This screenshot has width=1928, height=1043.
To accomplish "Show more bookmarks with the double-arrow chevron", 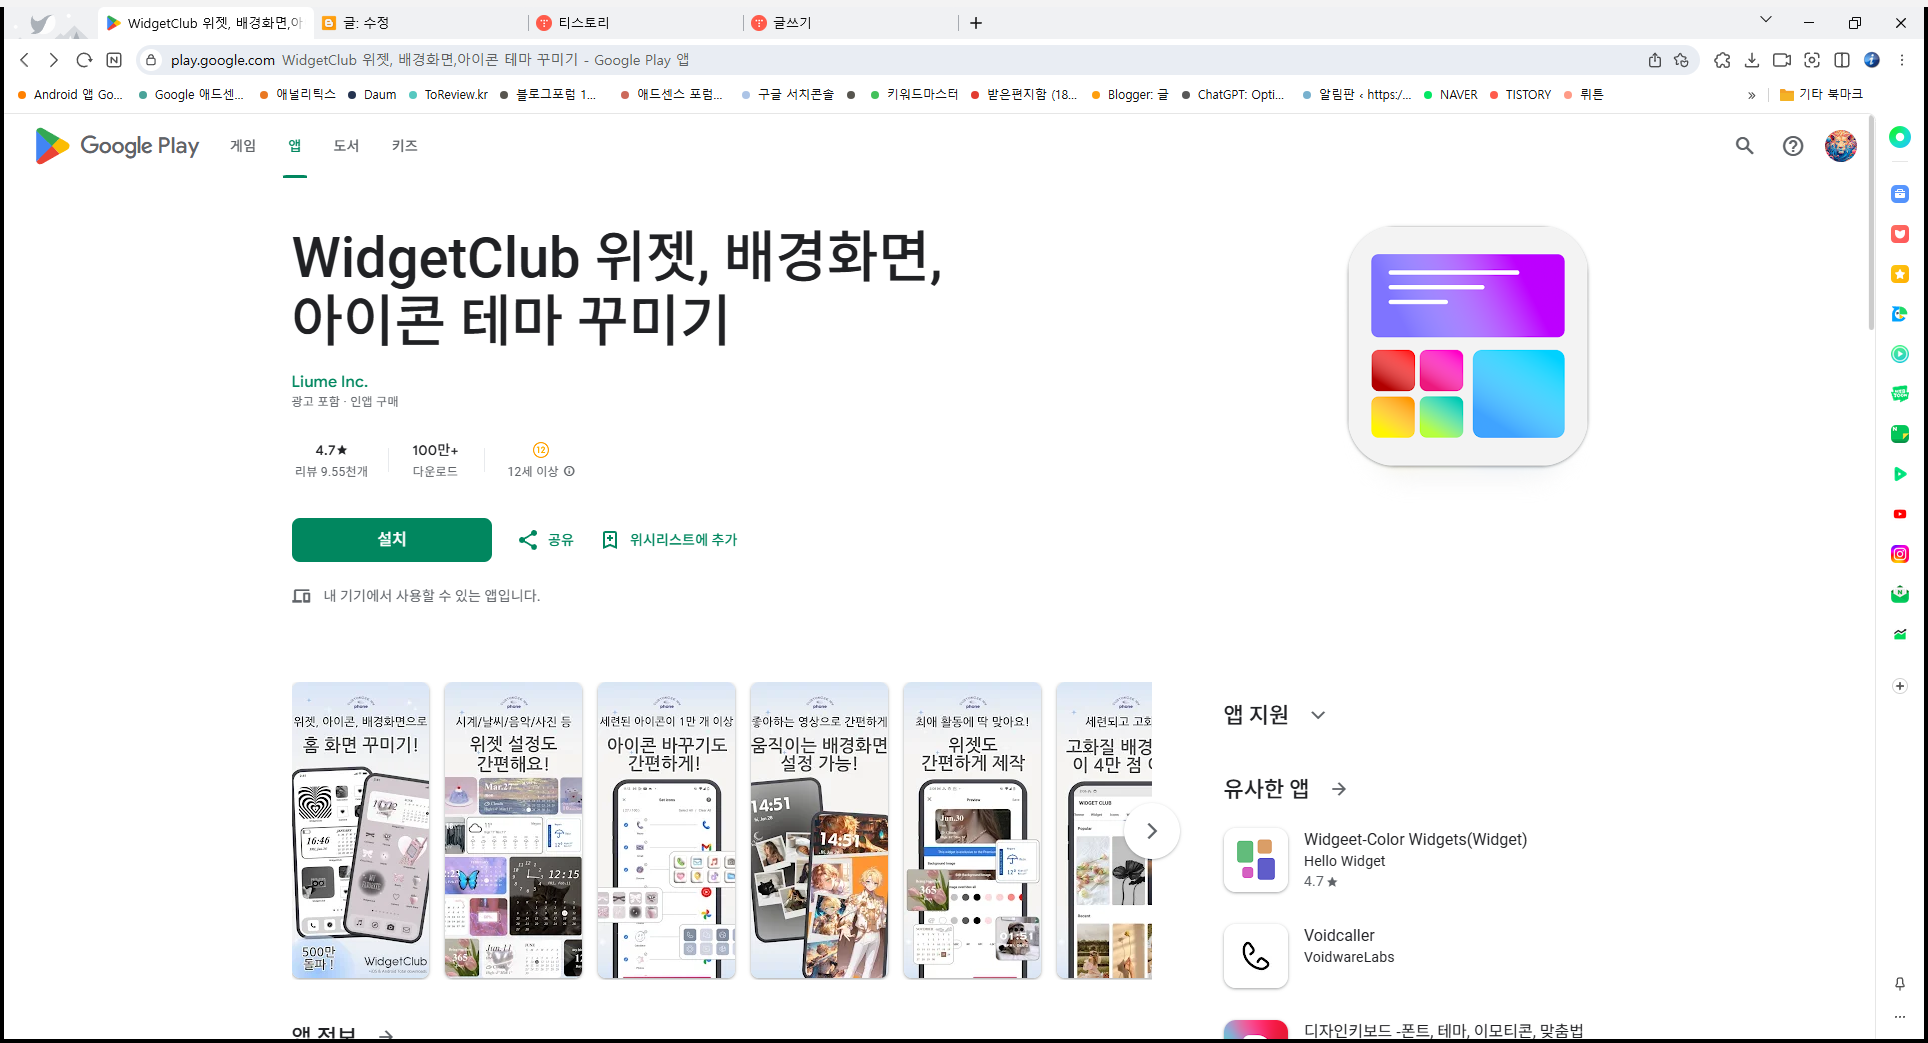I will (1751, 94).
